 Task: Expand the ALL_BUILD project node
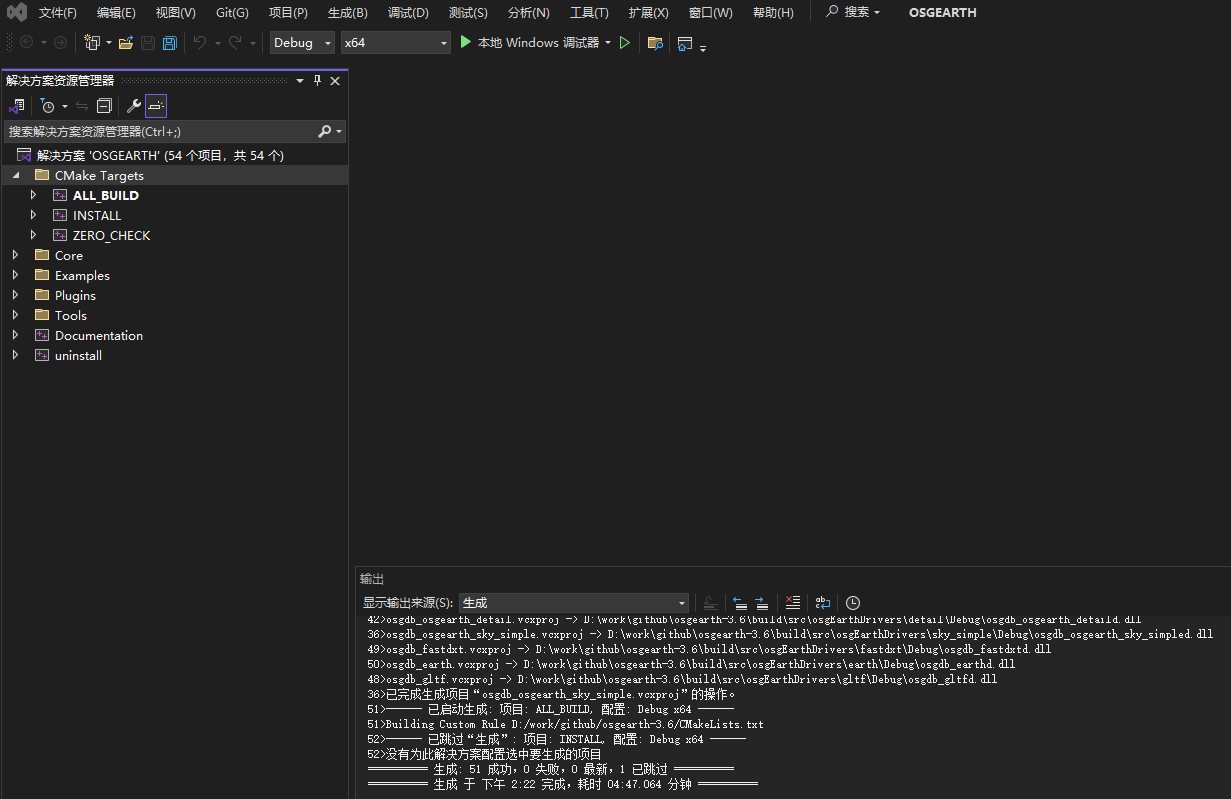point(33,195)
